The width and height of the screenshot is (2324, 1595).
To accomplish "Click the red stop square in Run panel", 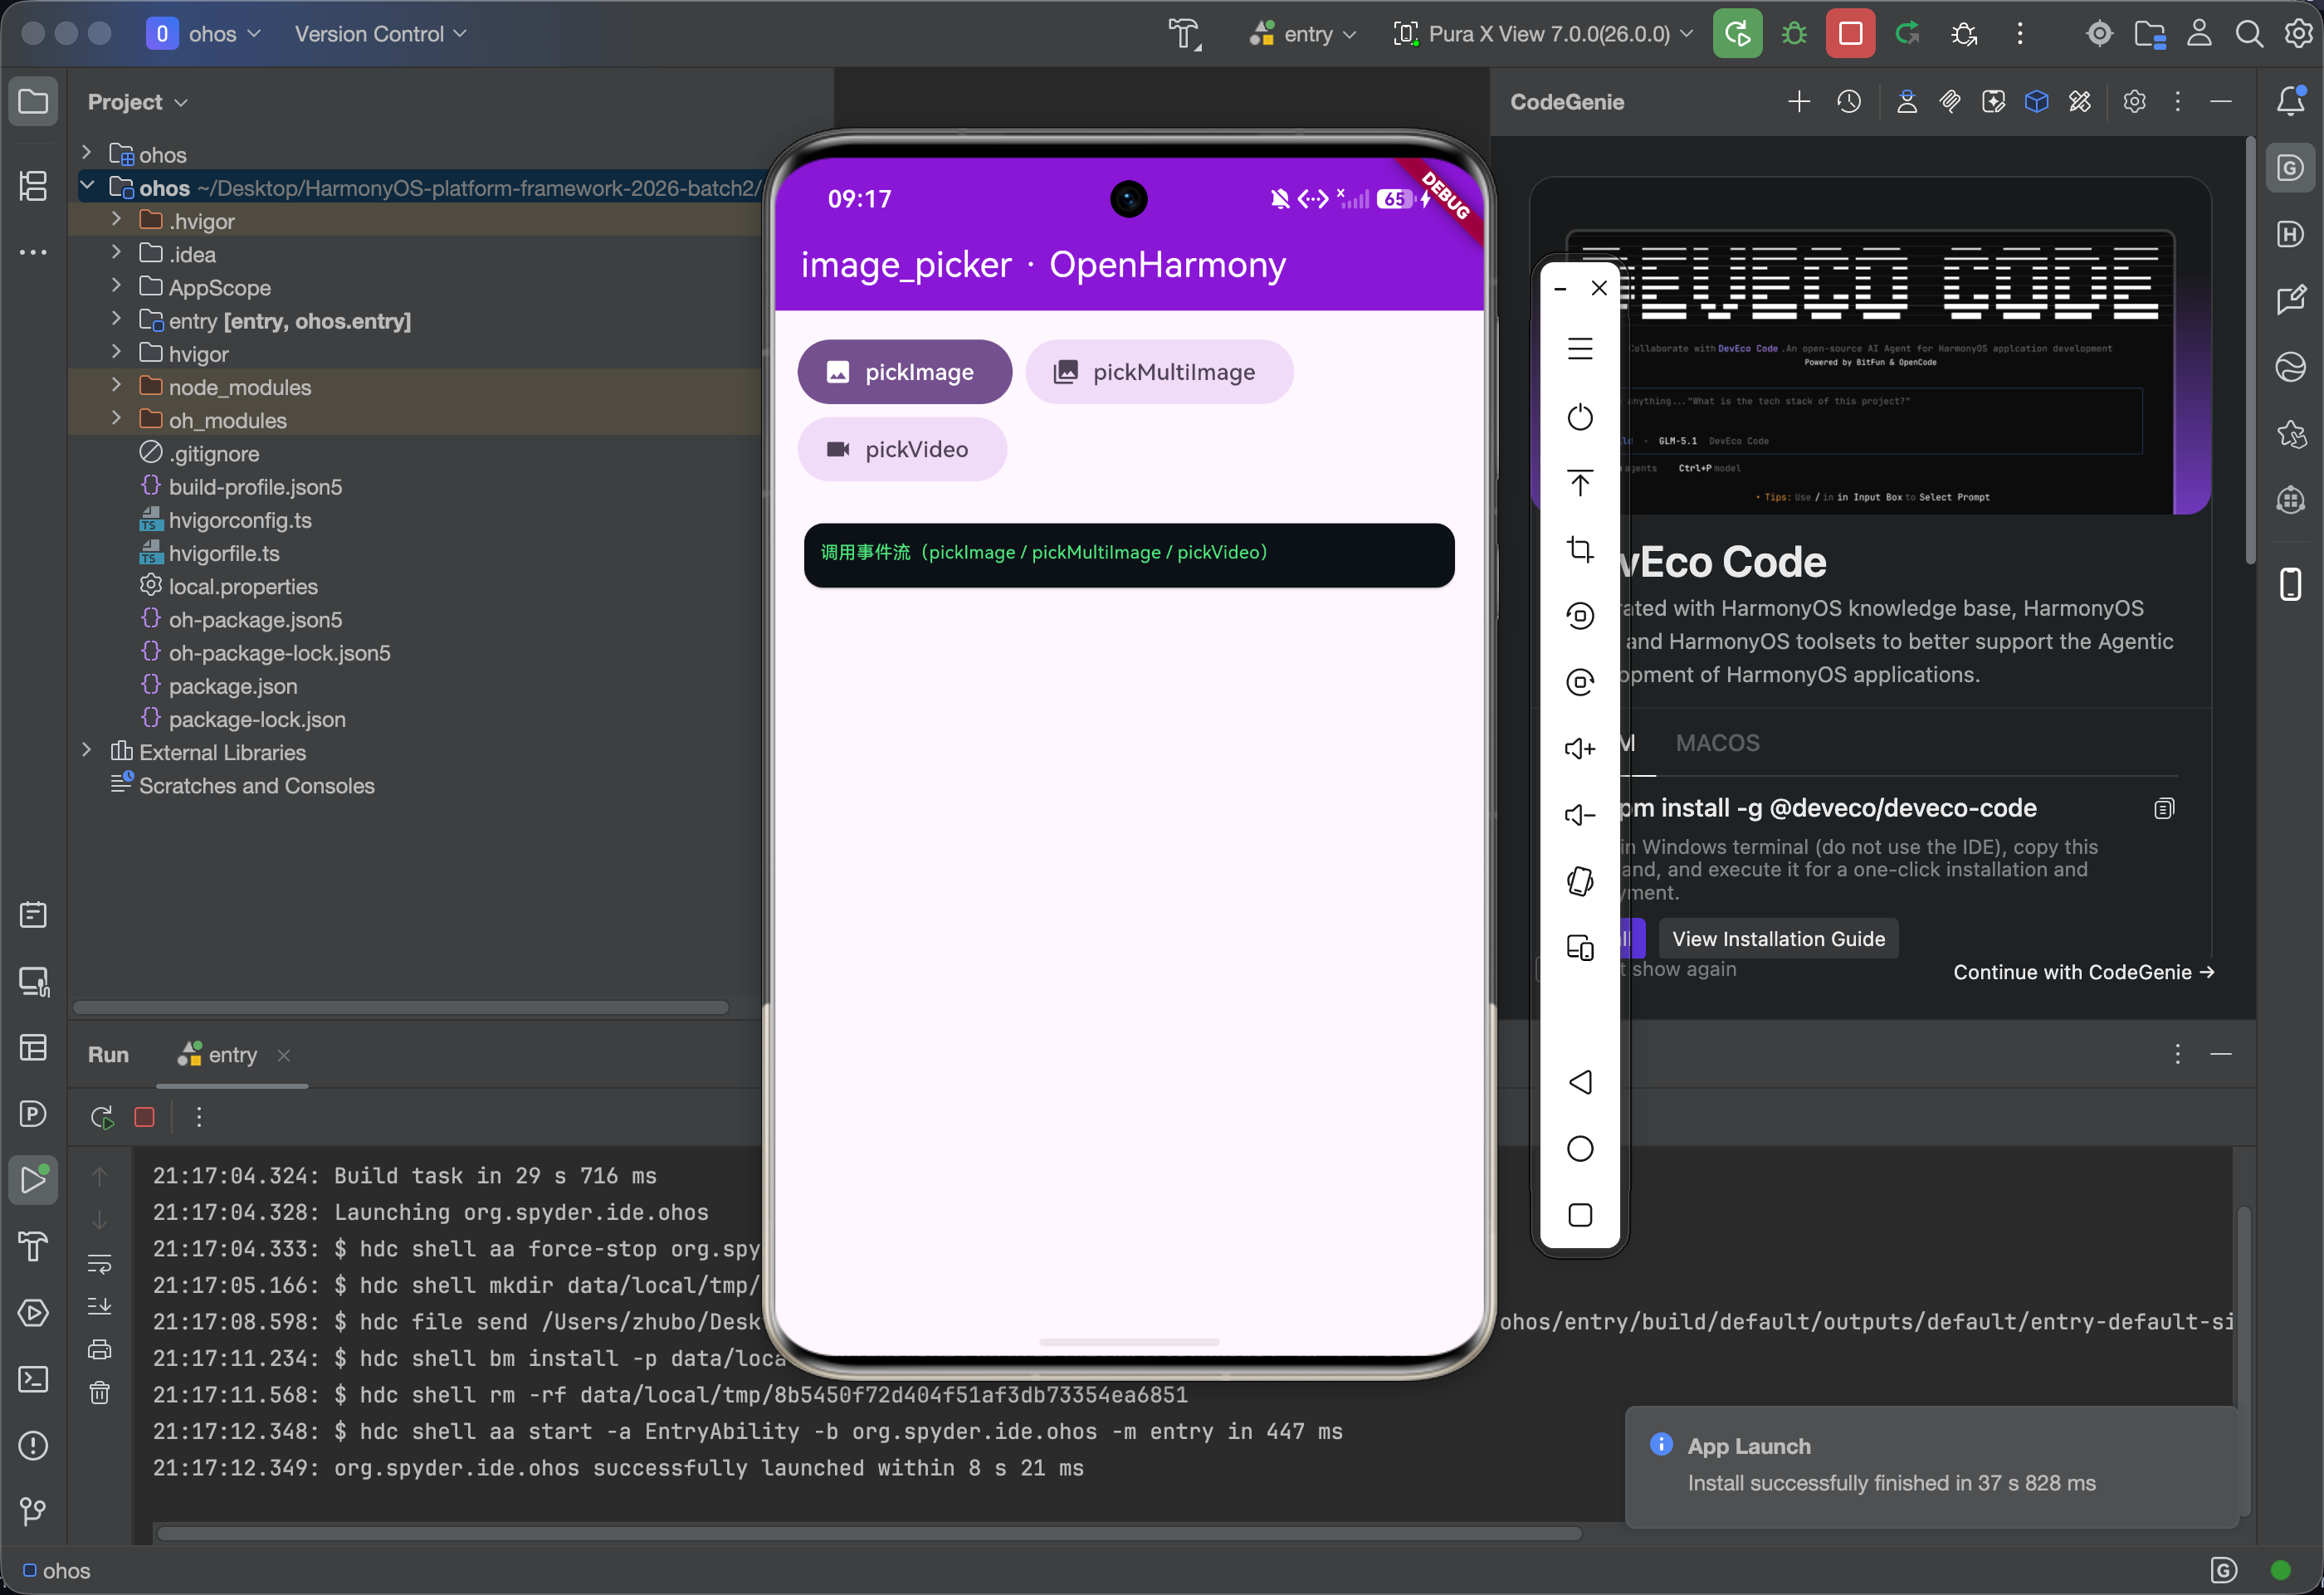I will (144, 1117).
